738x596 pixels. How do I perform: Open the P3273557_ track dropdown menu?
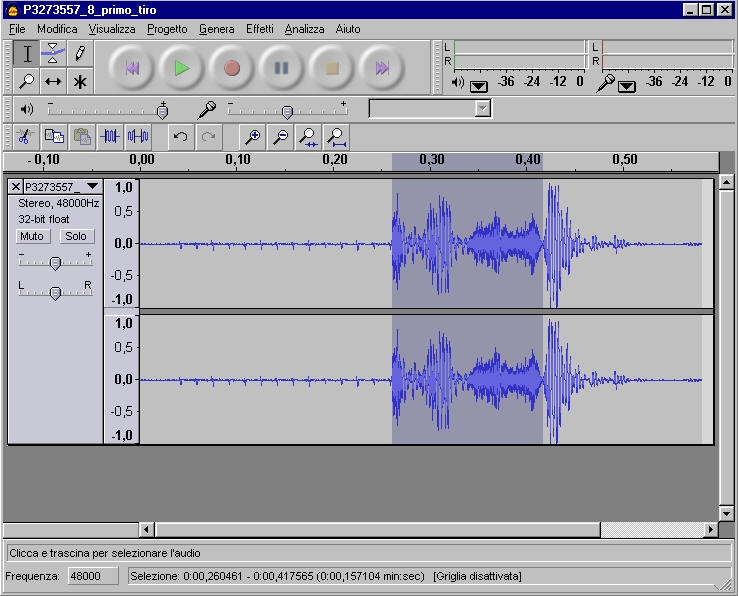point(92,186)
